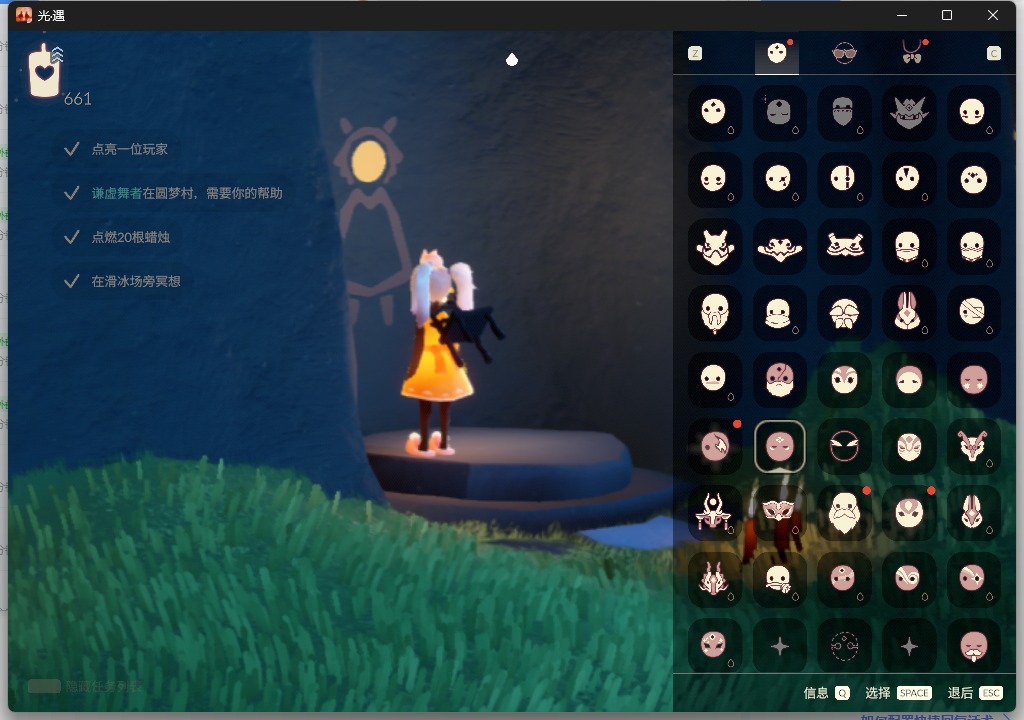The width and height of the screenshot is (1024, 720).
Task: Select white long-bearded elder mask
Action: tap(844, 513)
